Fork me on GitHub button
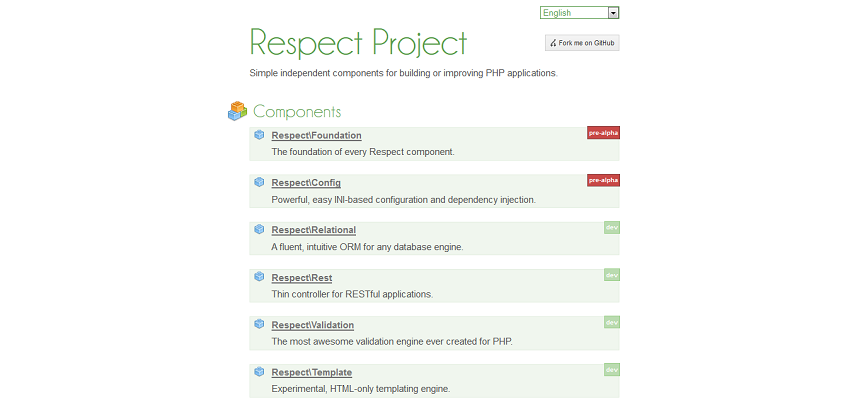The image size is (850, 402). 582,43
